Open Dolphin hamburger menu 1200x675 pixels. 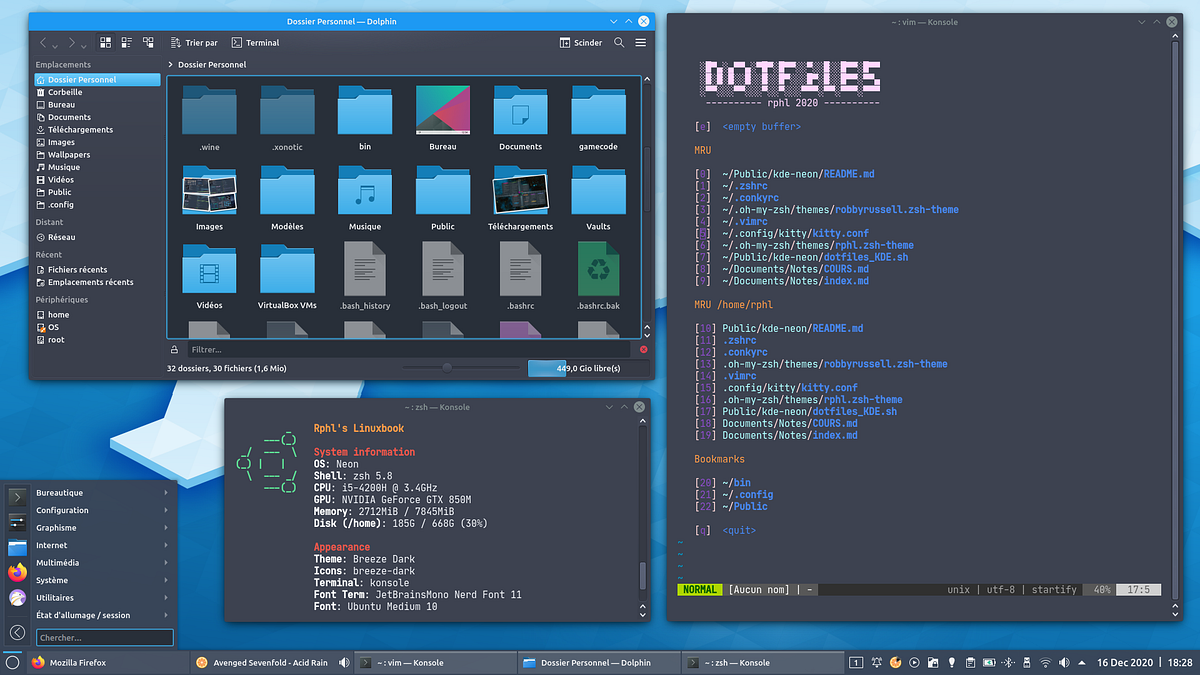[640, 42]
